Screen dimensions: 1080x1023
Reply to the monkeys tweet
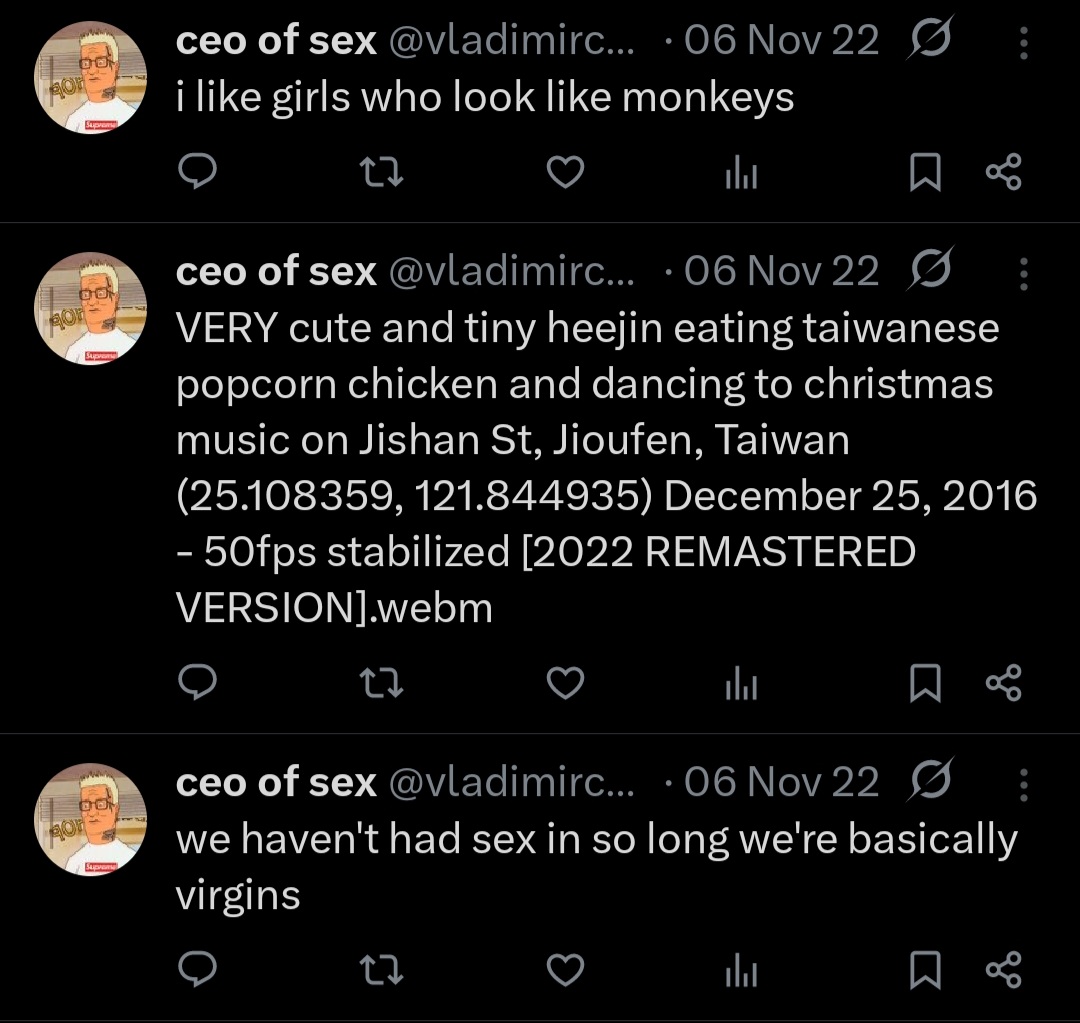pyautogui.click(x=198, y=172)
